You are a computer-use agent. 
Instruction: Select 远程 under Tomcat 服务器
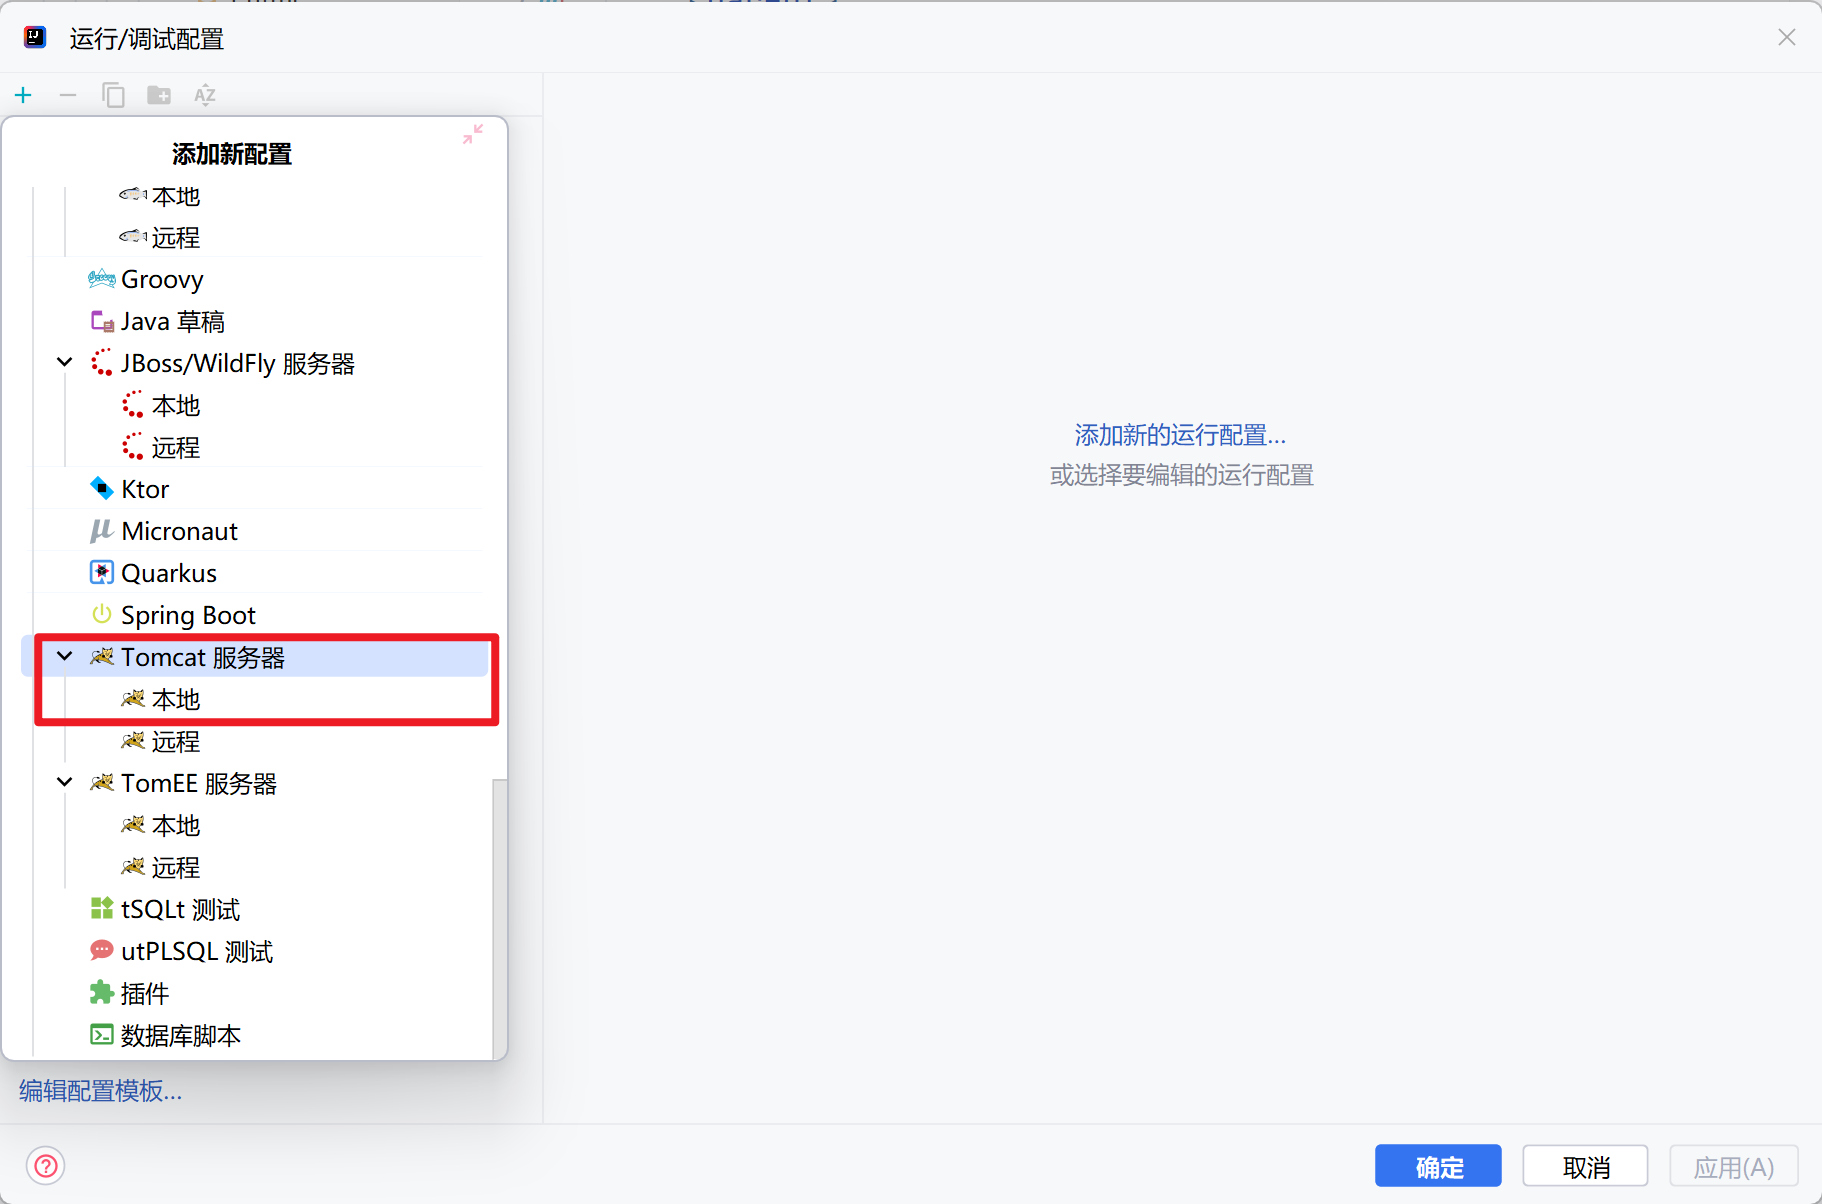click(x=176, y=741)
